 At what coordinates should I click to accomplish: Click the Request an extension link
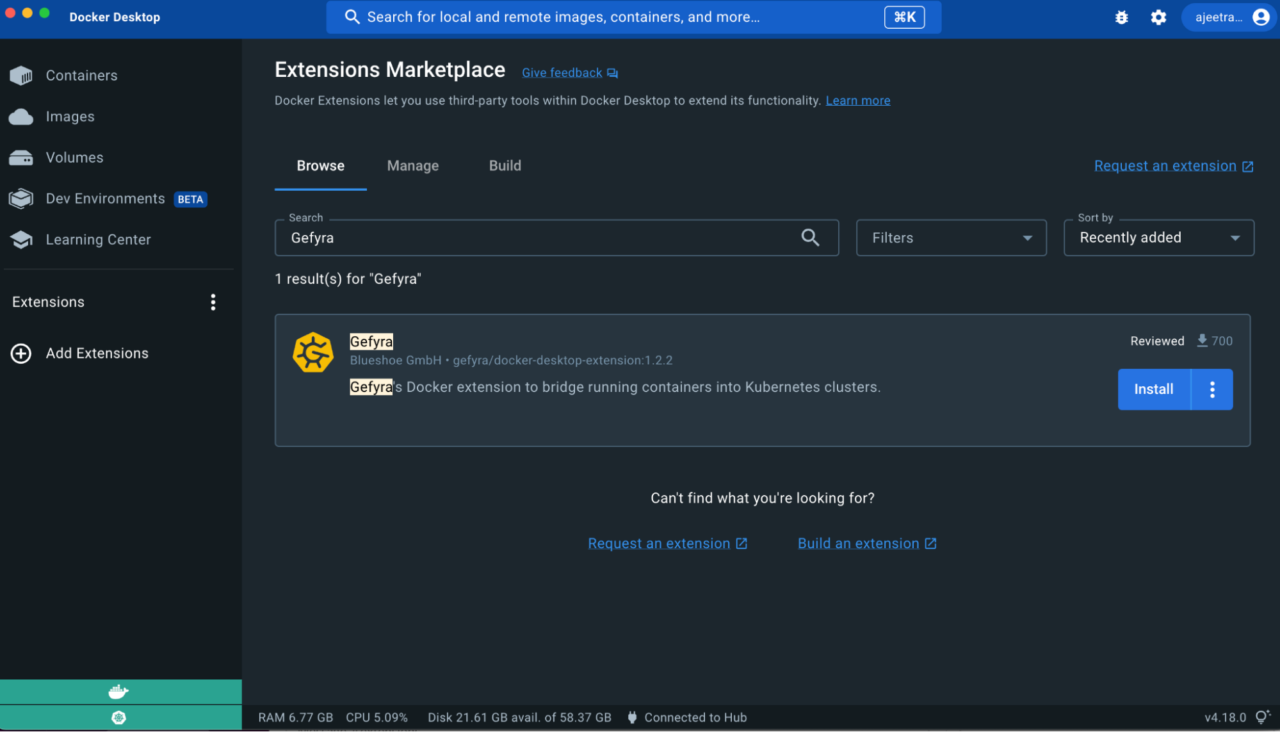[1166, 165]
